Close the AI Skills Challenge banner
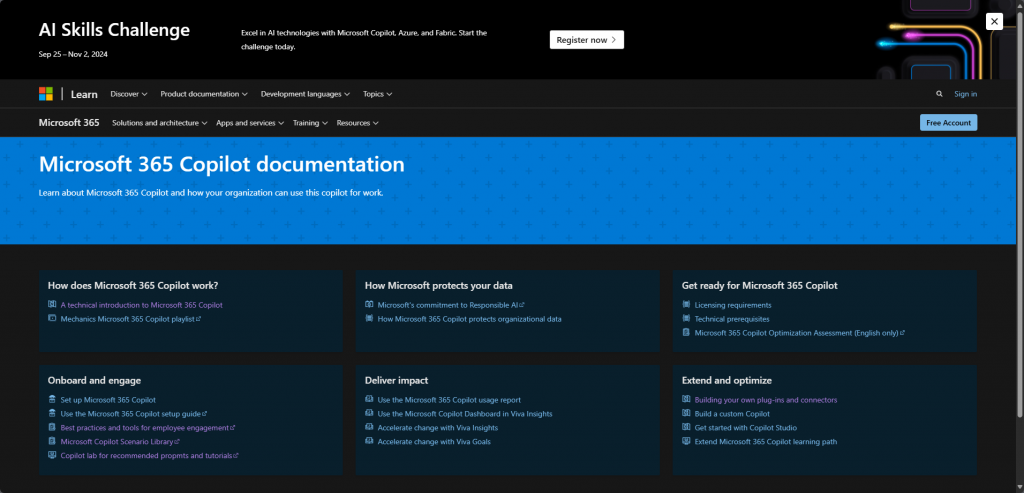Screen dimensions: 1024x493 coord(994,22)
